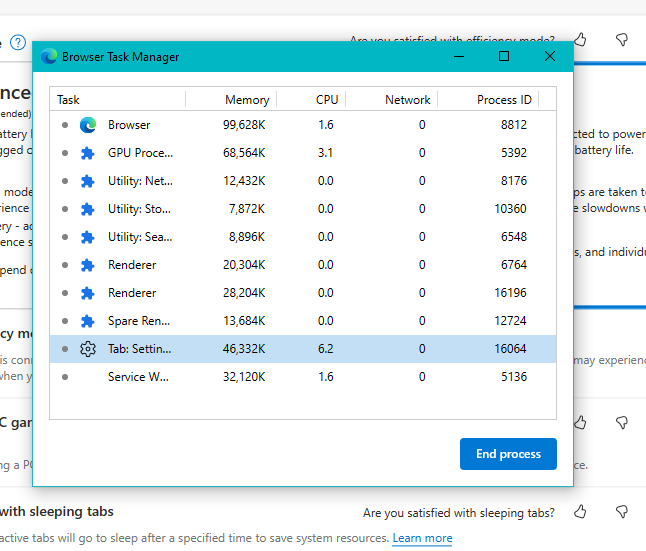
Task: Select the Renderer with 28,204K memory
Action: tap(303, 293)
